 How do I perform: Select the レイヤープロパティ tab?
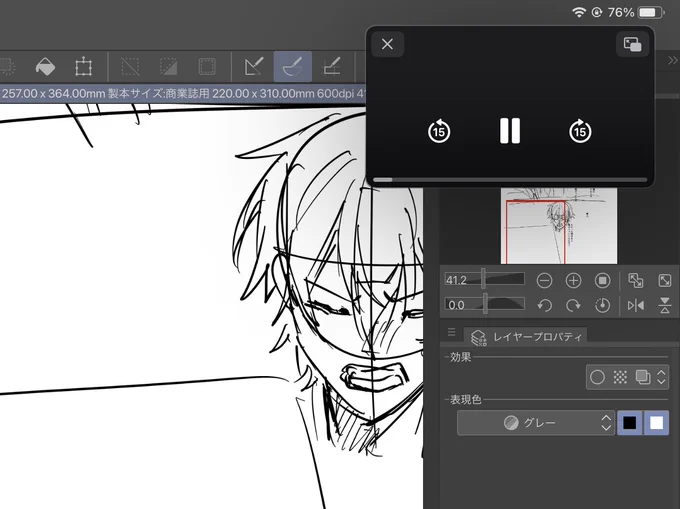point(525,337)
